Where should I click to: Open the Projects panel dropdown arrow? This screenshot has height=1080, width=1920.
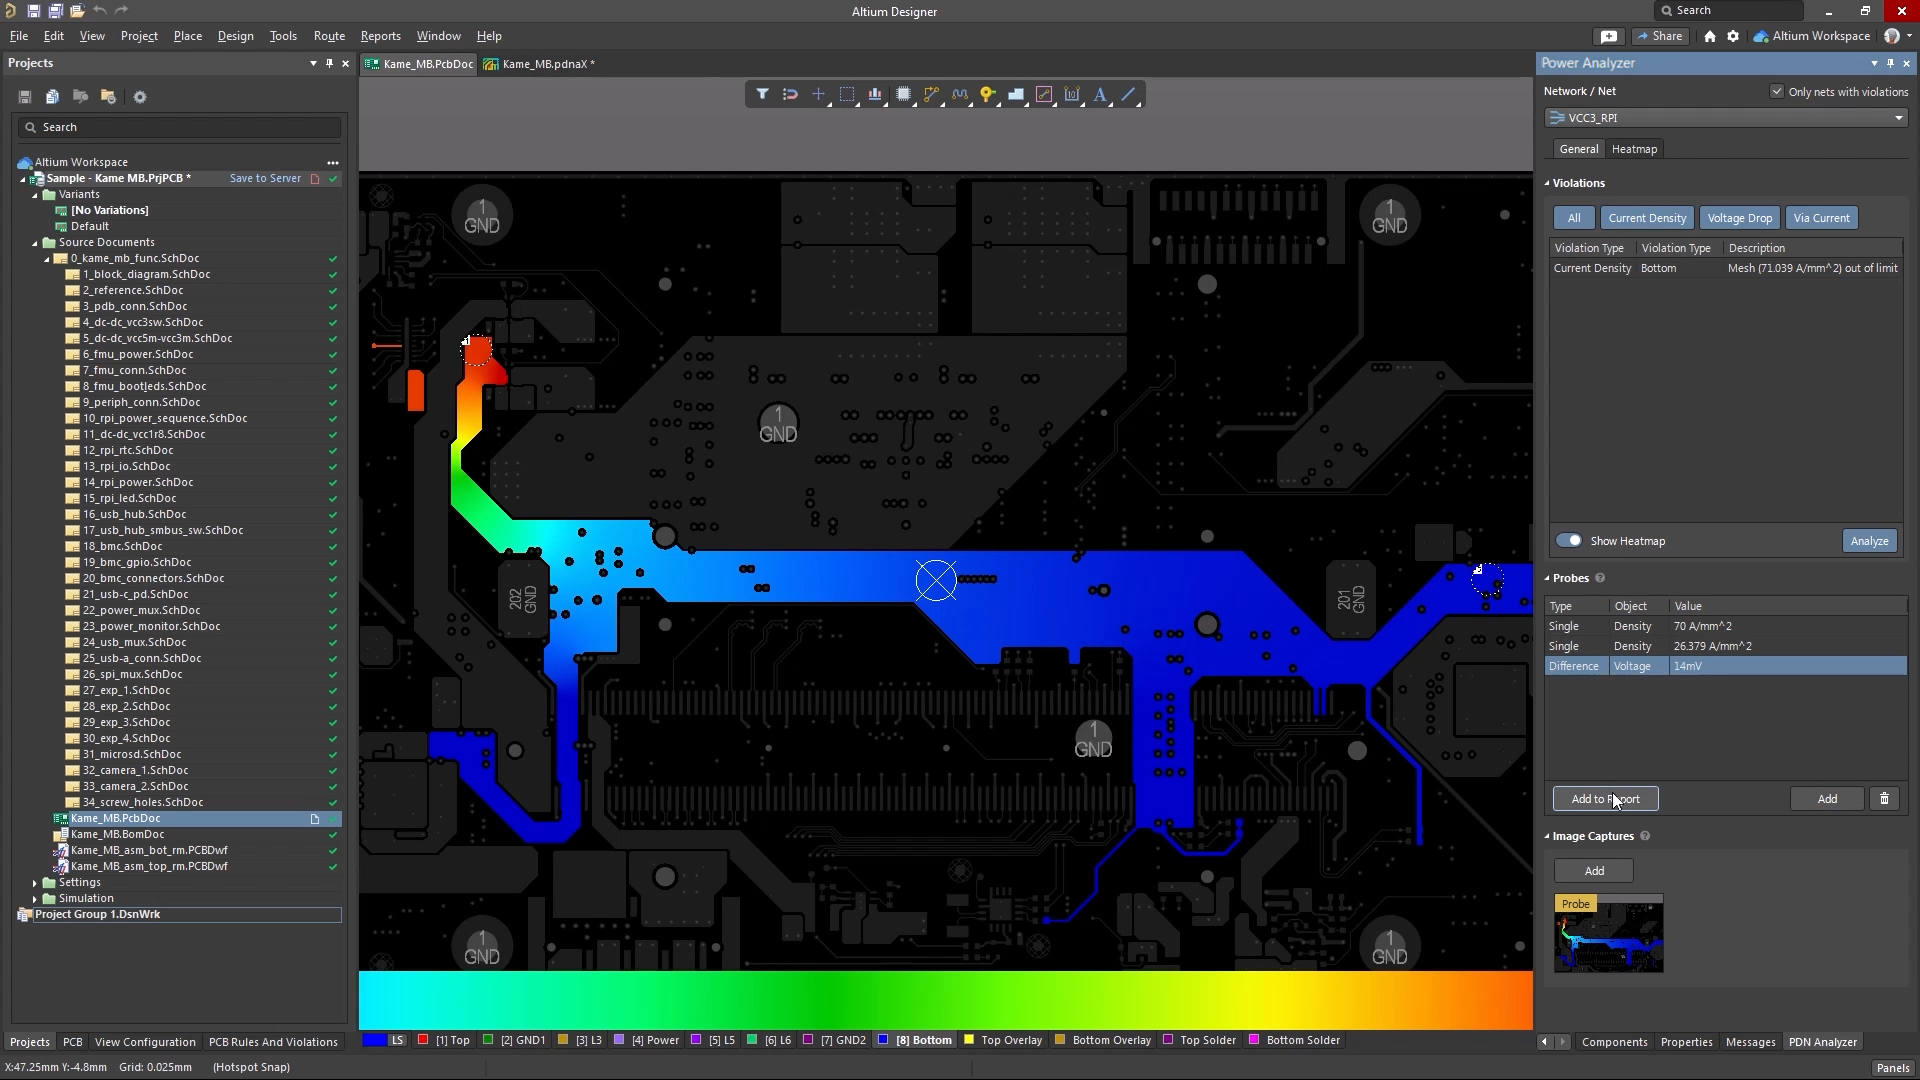click(x=313, y=63)
